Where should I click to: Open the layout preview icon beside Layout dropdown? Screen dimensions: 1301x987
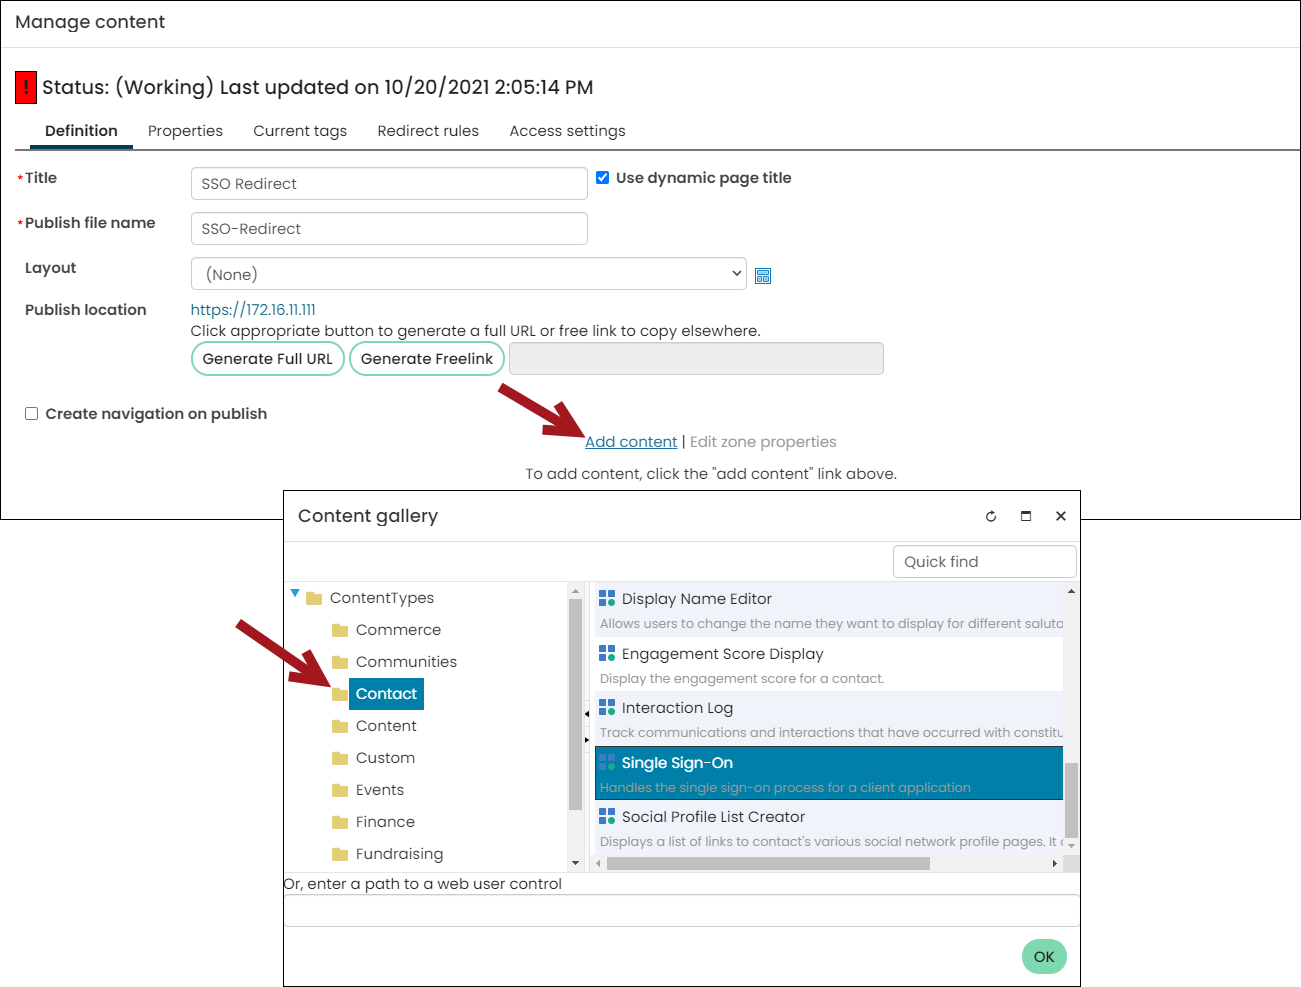[x=763, y=276]
